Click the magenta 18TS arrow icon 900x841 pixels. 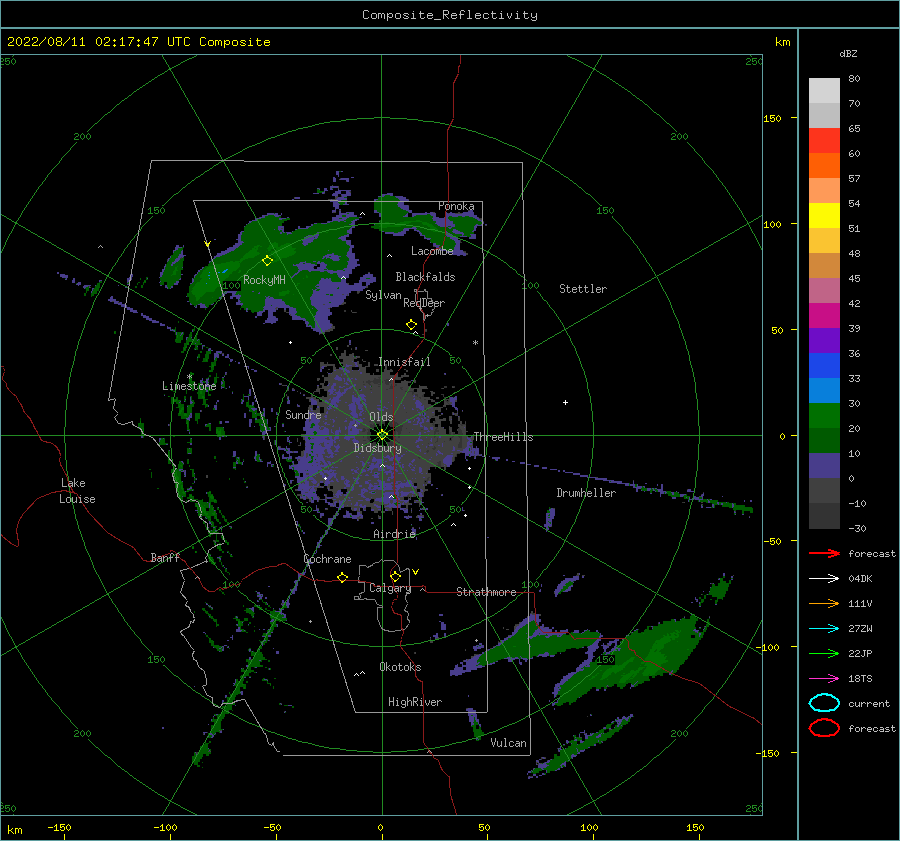point(824,679)
